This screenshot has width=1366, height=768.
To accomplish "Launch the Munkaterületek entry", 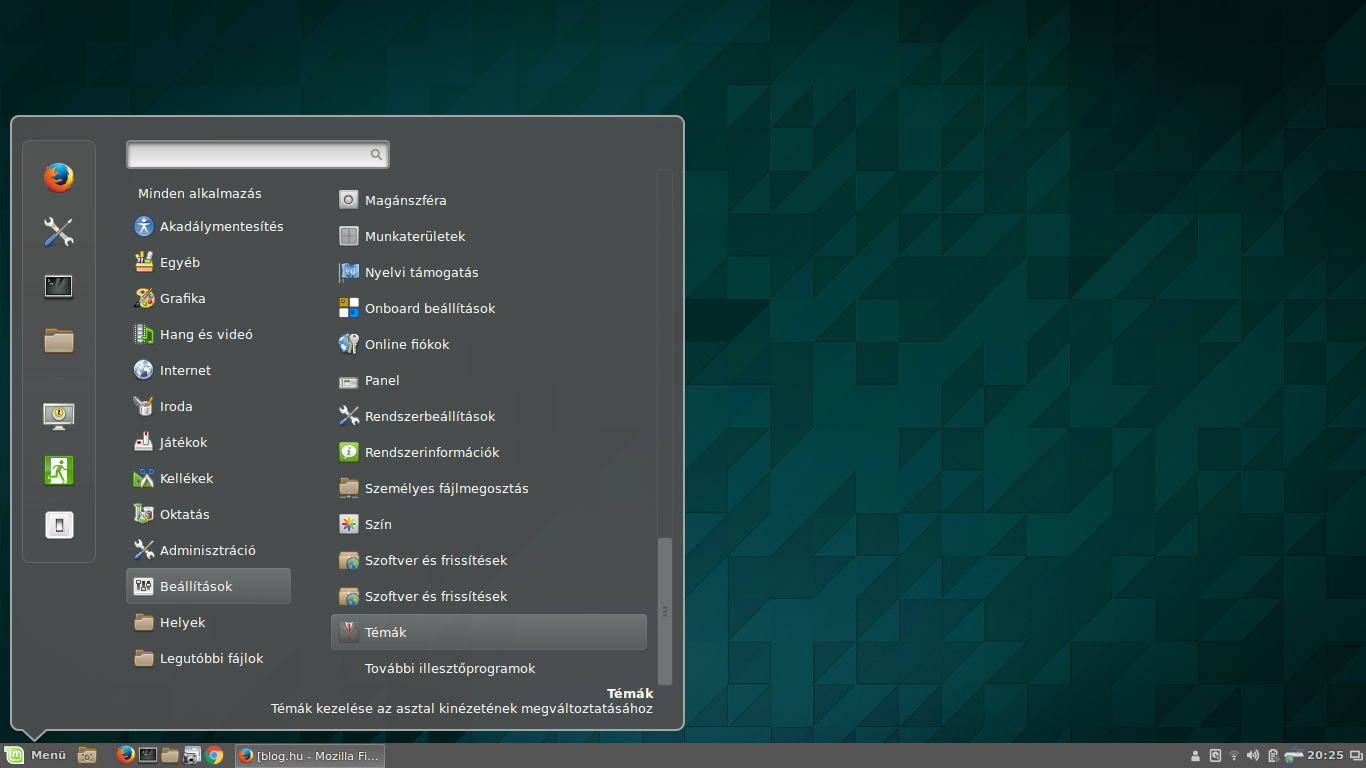I will click(489, 236).
